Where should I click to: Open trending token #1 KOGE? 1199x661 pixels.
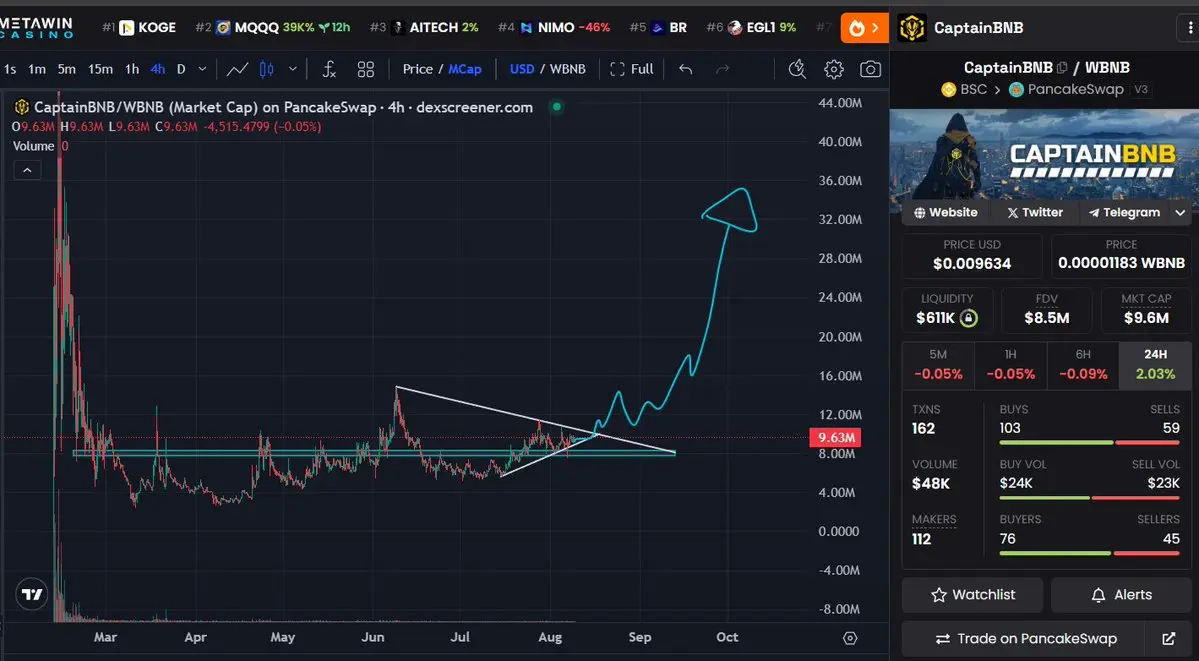pos(139,28)
